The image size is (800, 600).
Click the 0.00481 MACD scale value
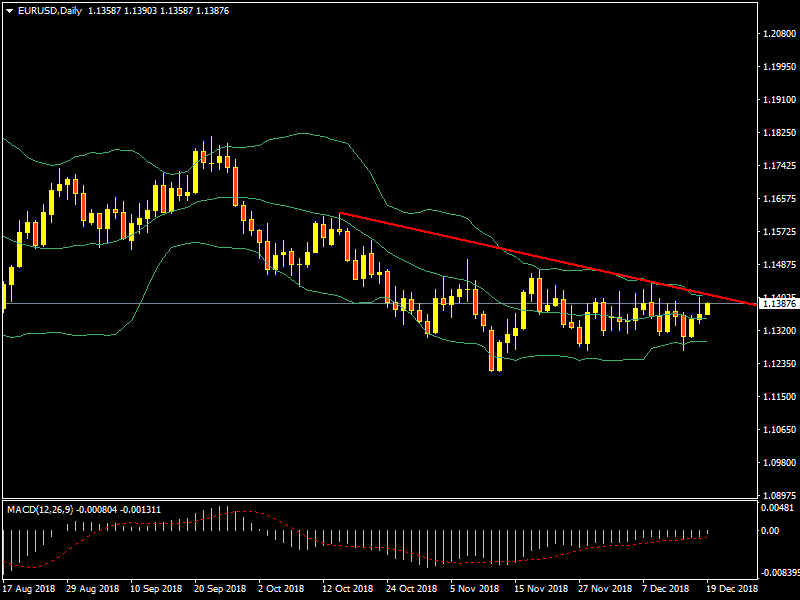coord(776,508)
